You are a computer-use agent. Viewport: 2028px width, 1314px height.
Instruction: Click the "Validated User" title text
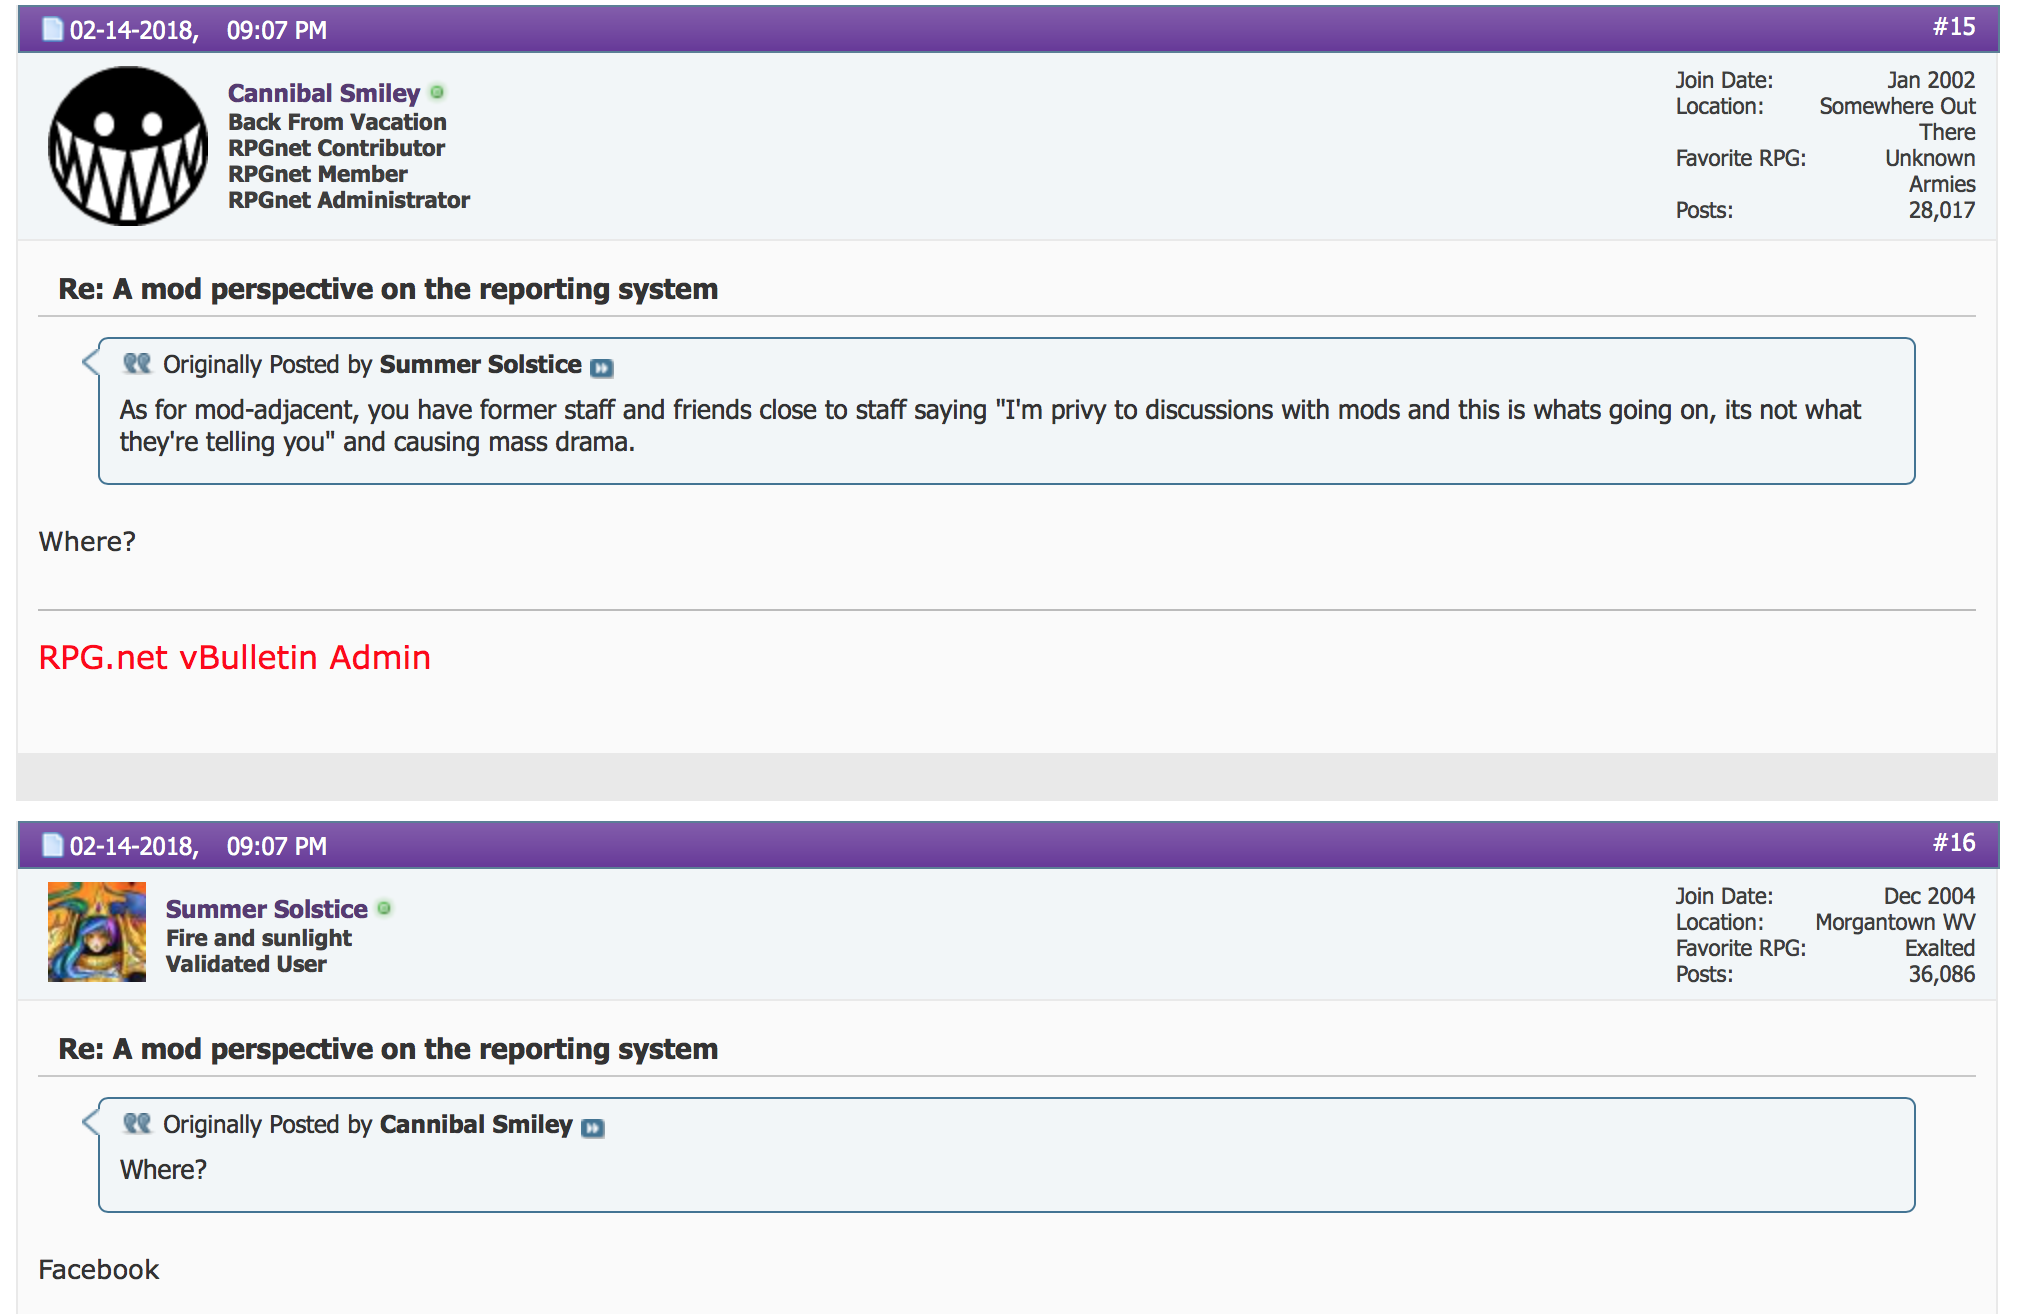[x=246, y=964]
